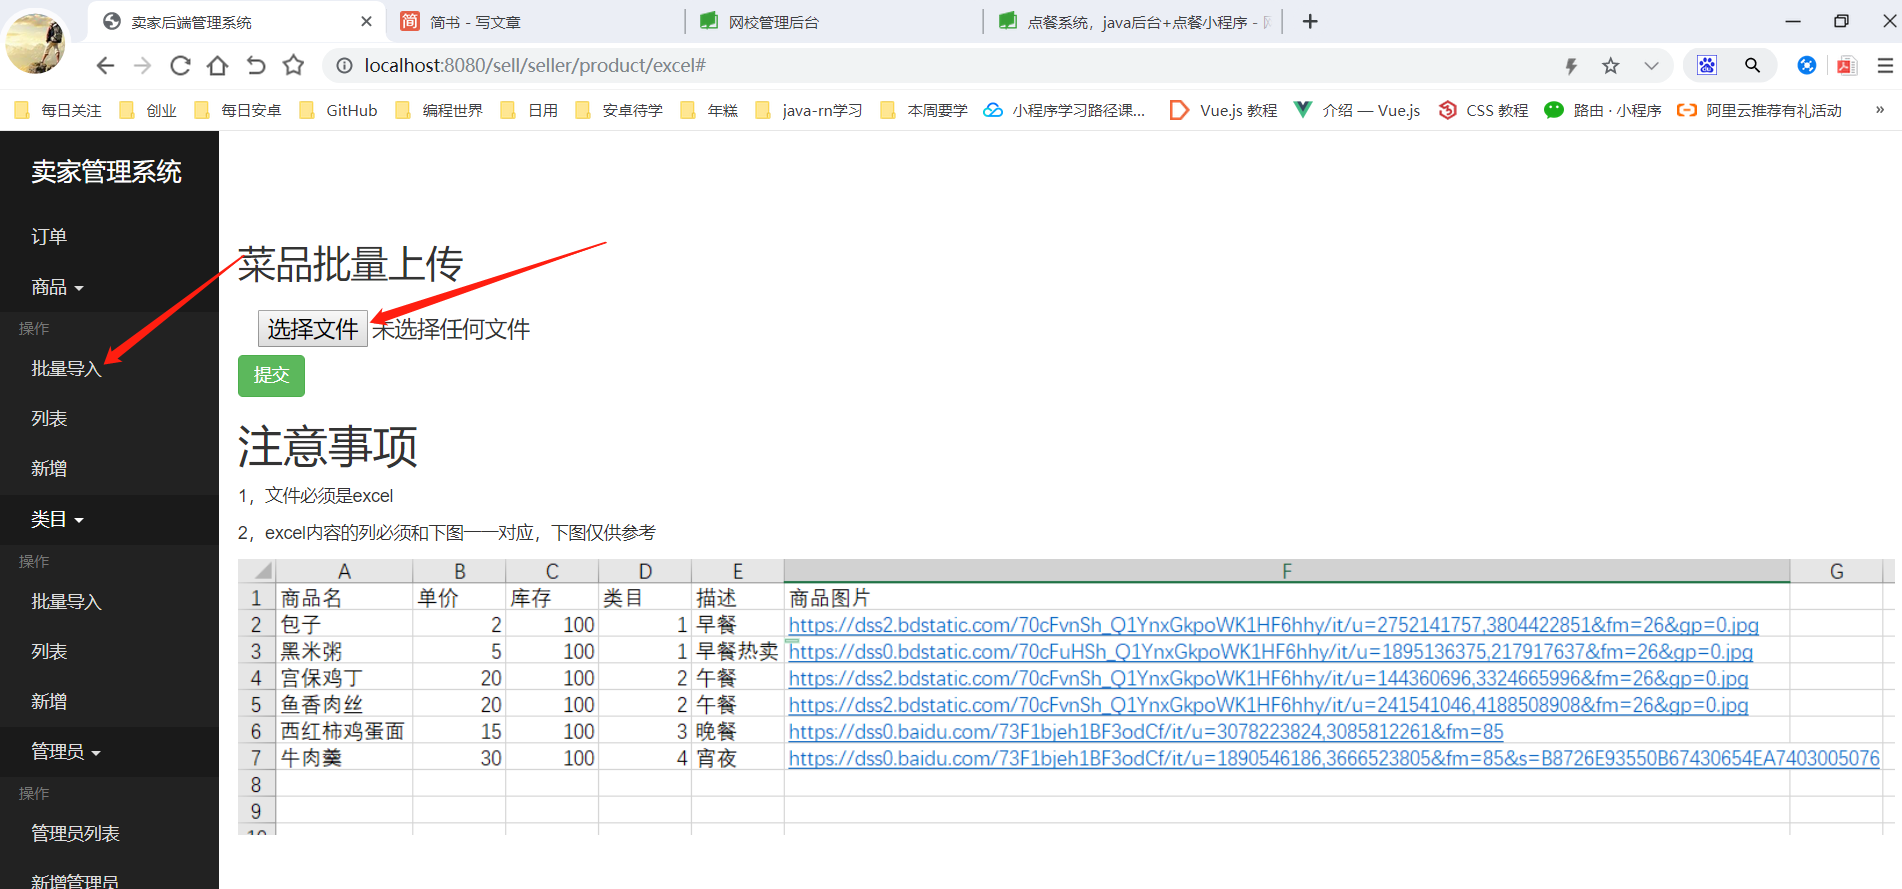The height and width of the screenshot is (889, 1902).
Task: Go forward in browser history
Action: tap(143, 66)
